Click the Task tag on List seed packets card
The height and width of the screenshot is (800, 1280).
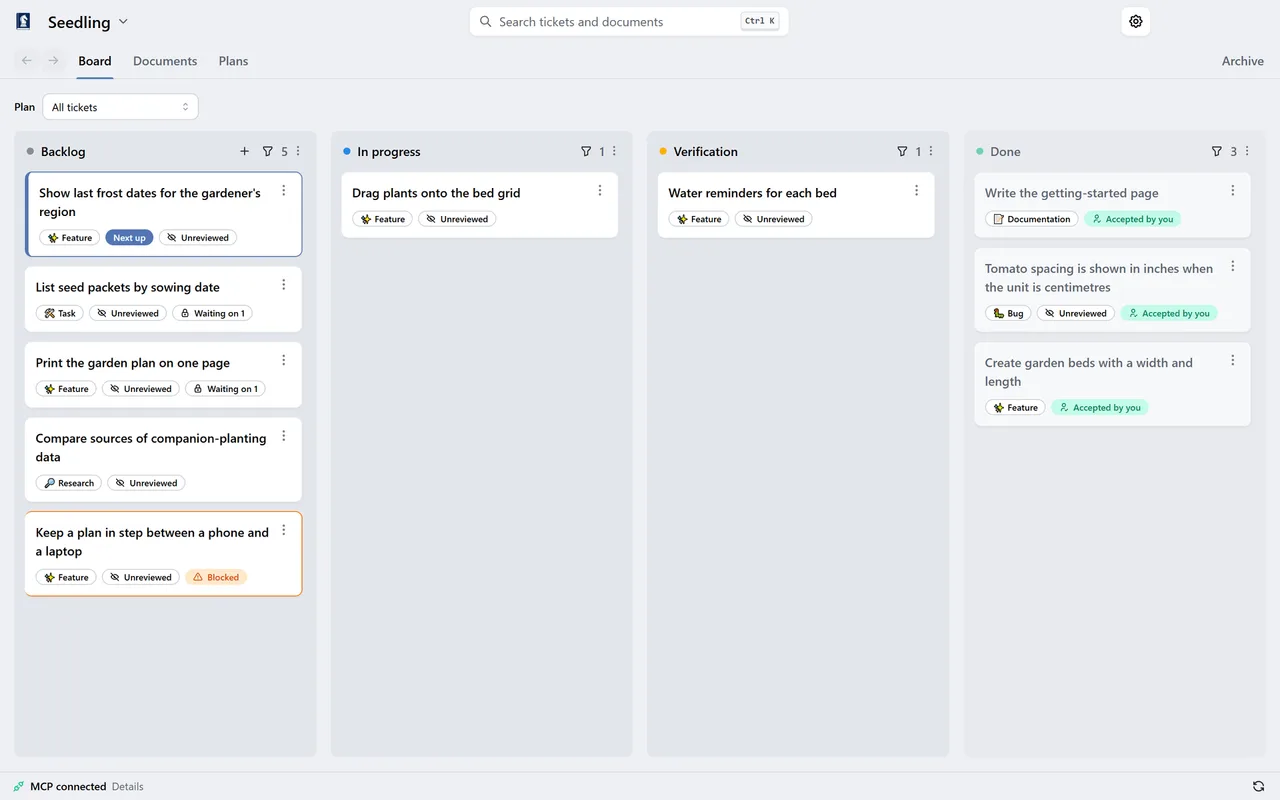tap(59, 313)
